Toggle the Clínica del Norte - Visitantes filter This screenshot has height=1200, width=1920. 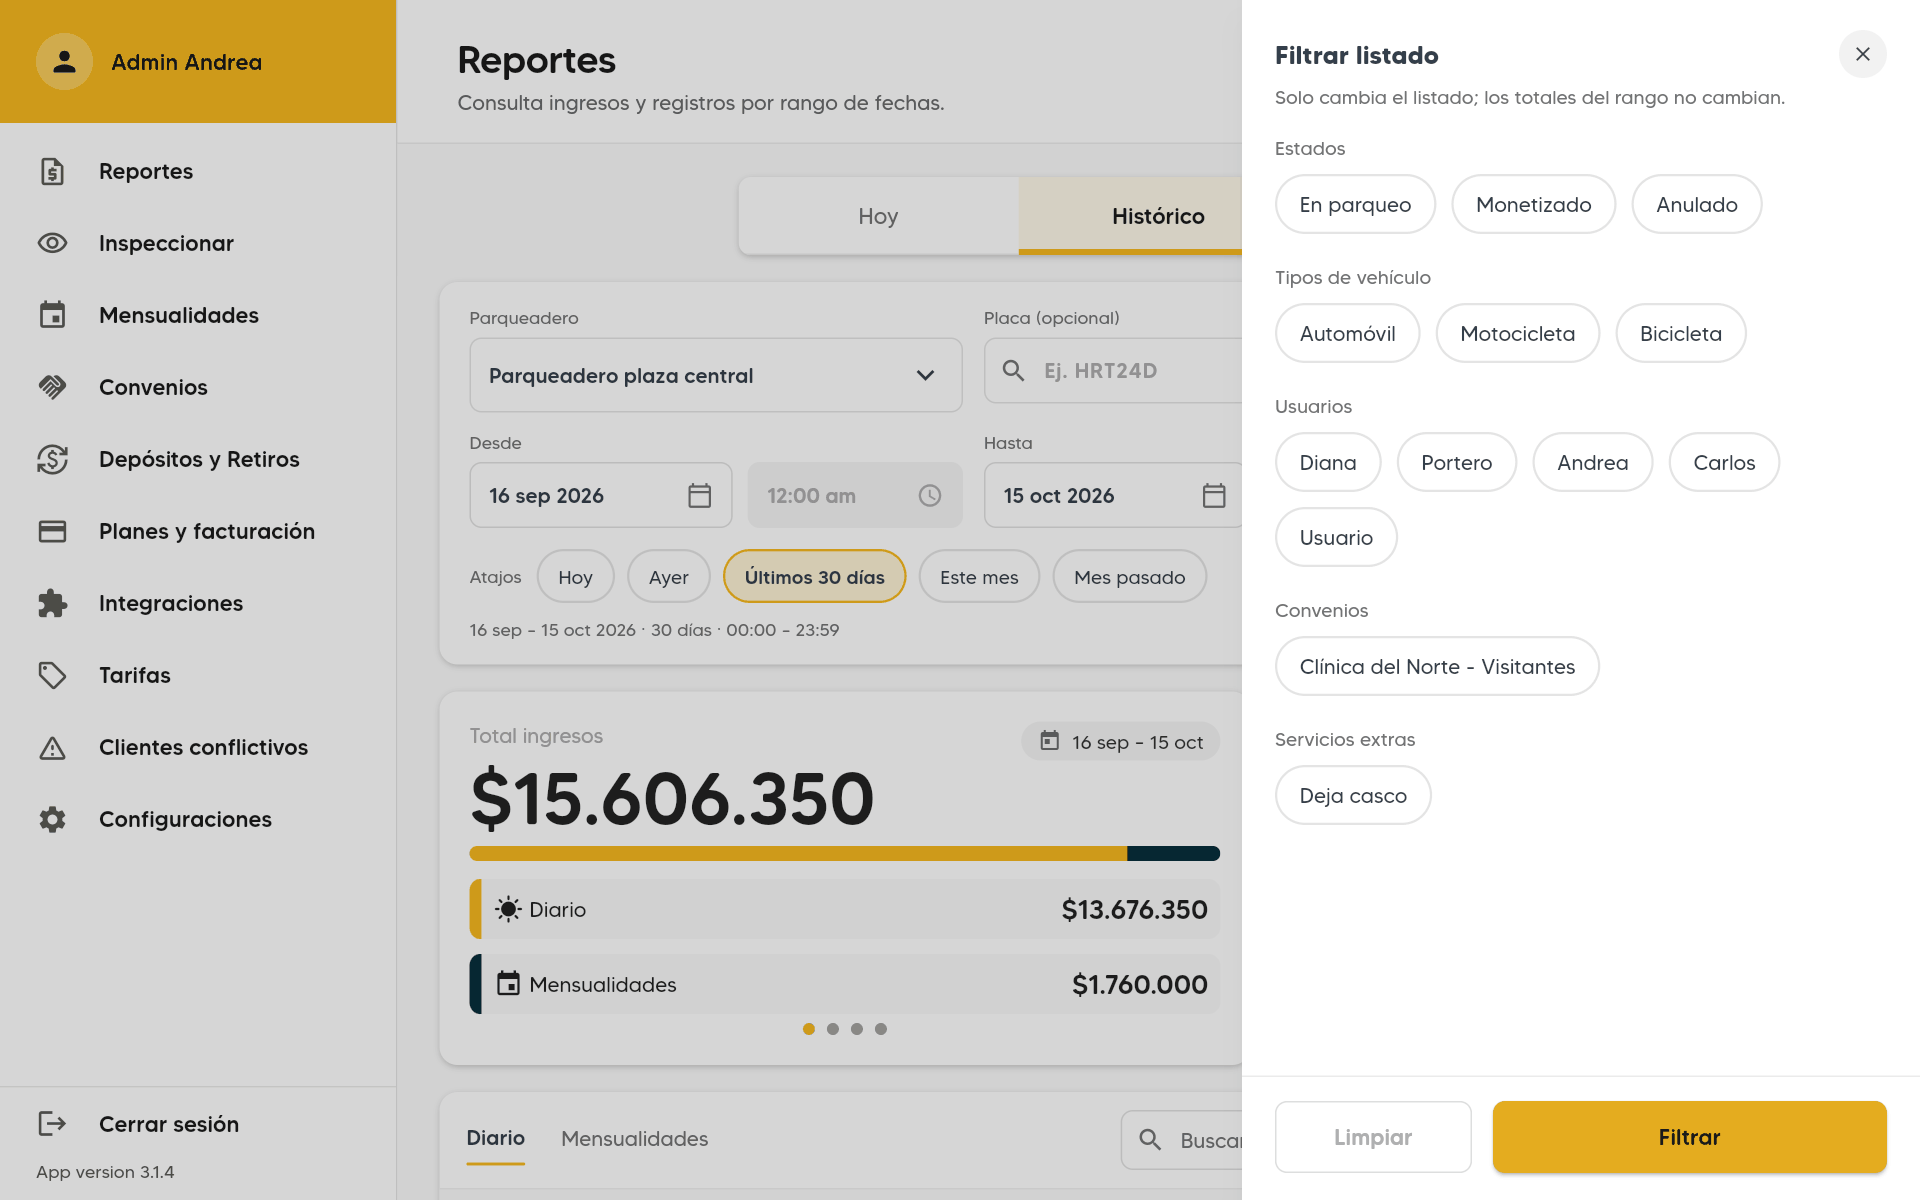pyautogui.click(x=1437, y=666)
